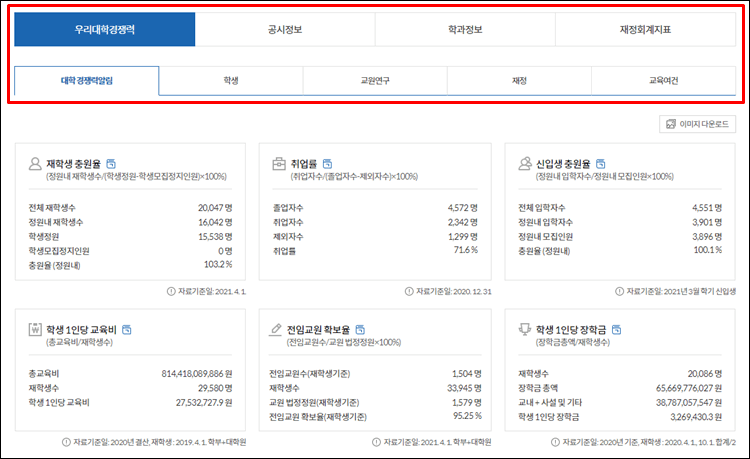Select the 정원내 모집인원 value 3,896 명
This screenshot has width=750, height=459.
click(707, 237)
